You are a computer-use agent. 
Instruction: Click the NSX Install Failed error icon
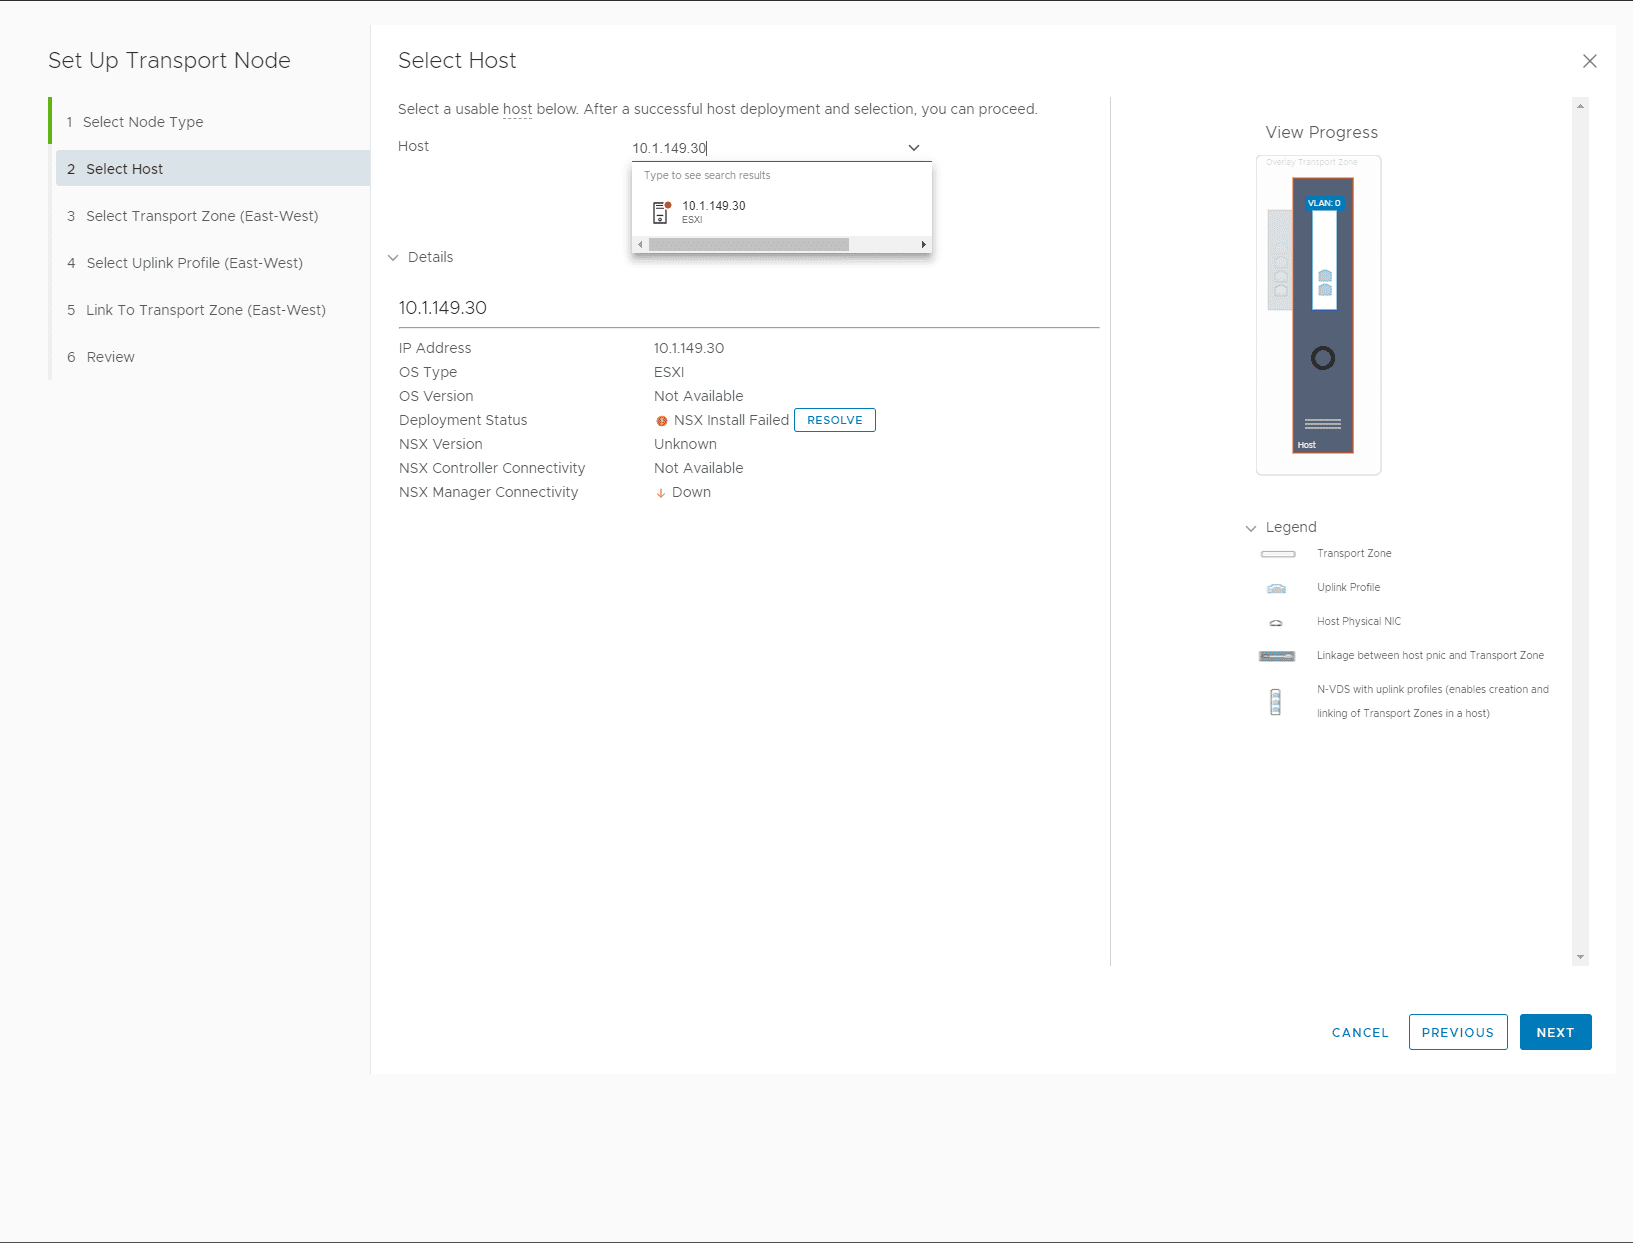pyautogui.click(x=662, y=421)
